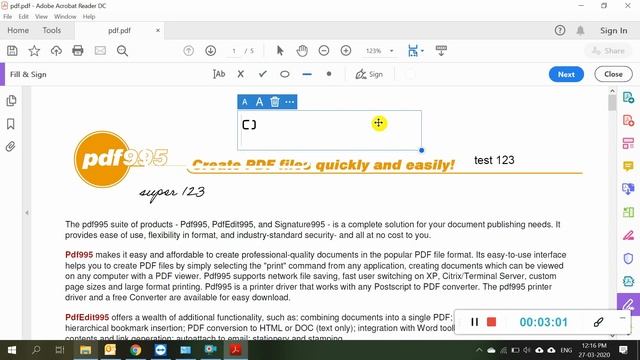This screenshot has width=640, height=360.
Task: Open the Windows Start menu
Action: click(12, 350)
